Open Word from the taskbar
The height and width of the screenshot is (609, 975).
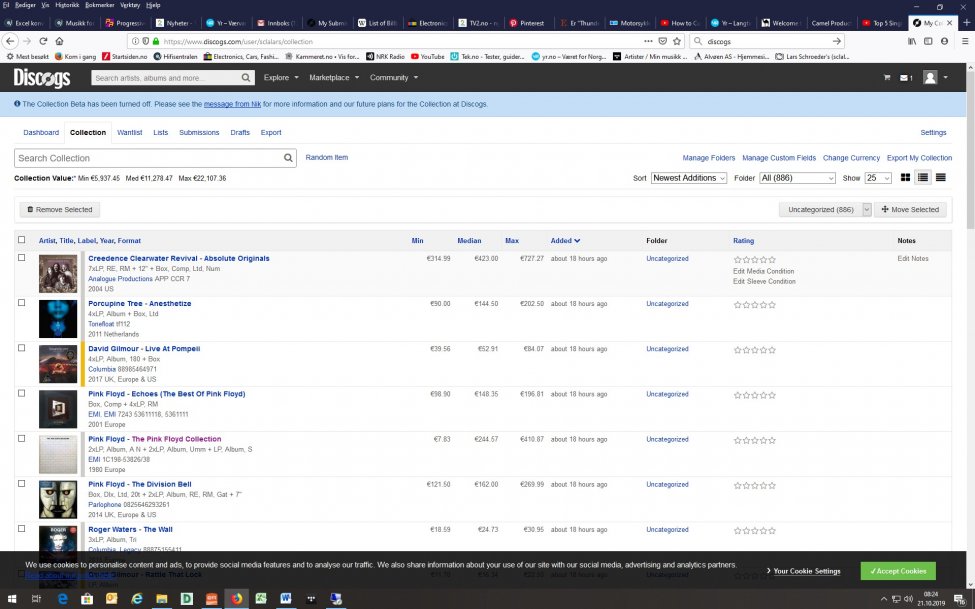[x=285, y=599]
